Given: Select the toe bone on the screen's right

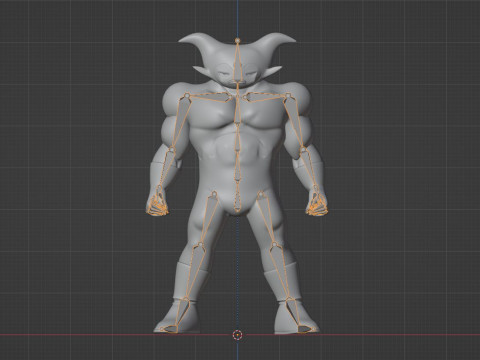Looking at the screenshot, I should [x=306, y=329].
